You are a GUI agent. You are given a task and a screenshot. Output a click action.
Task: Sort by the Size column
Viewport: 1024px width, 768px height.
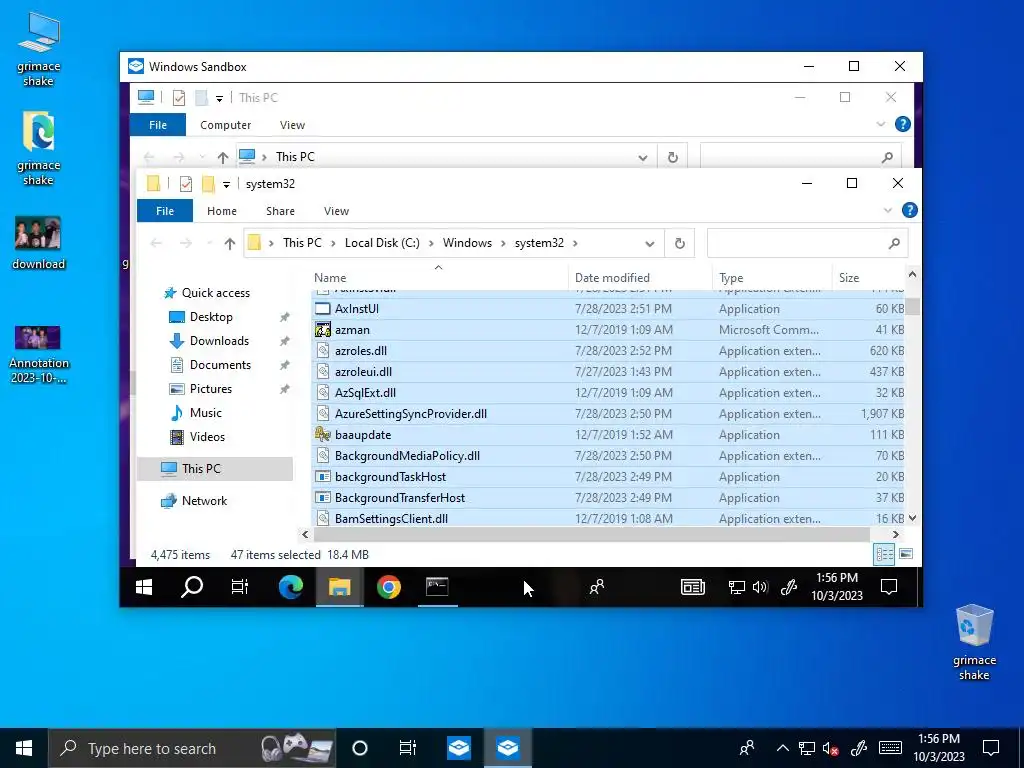[869, 278]
